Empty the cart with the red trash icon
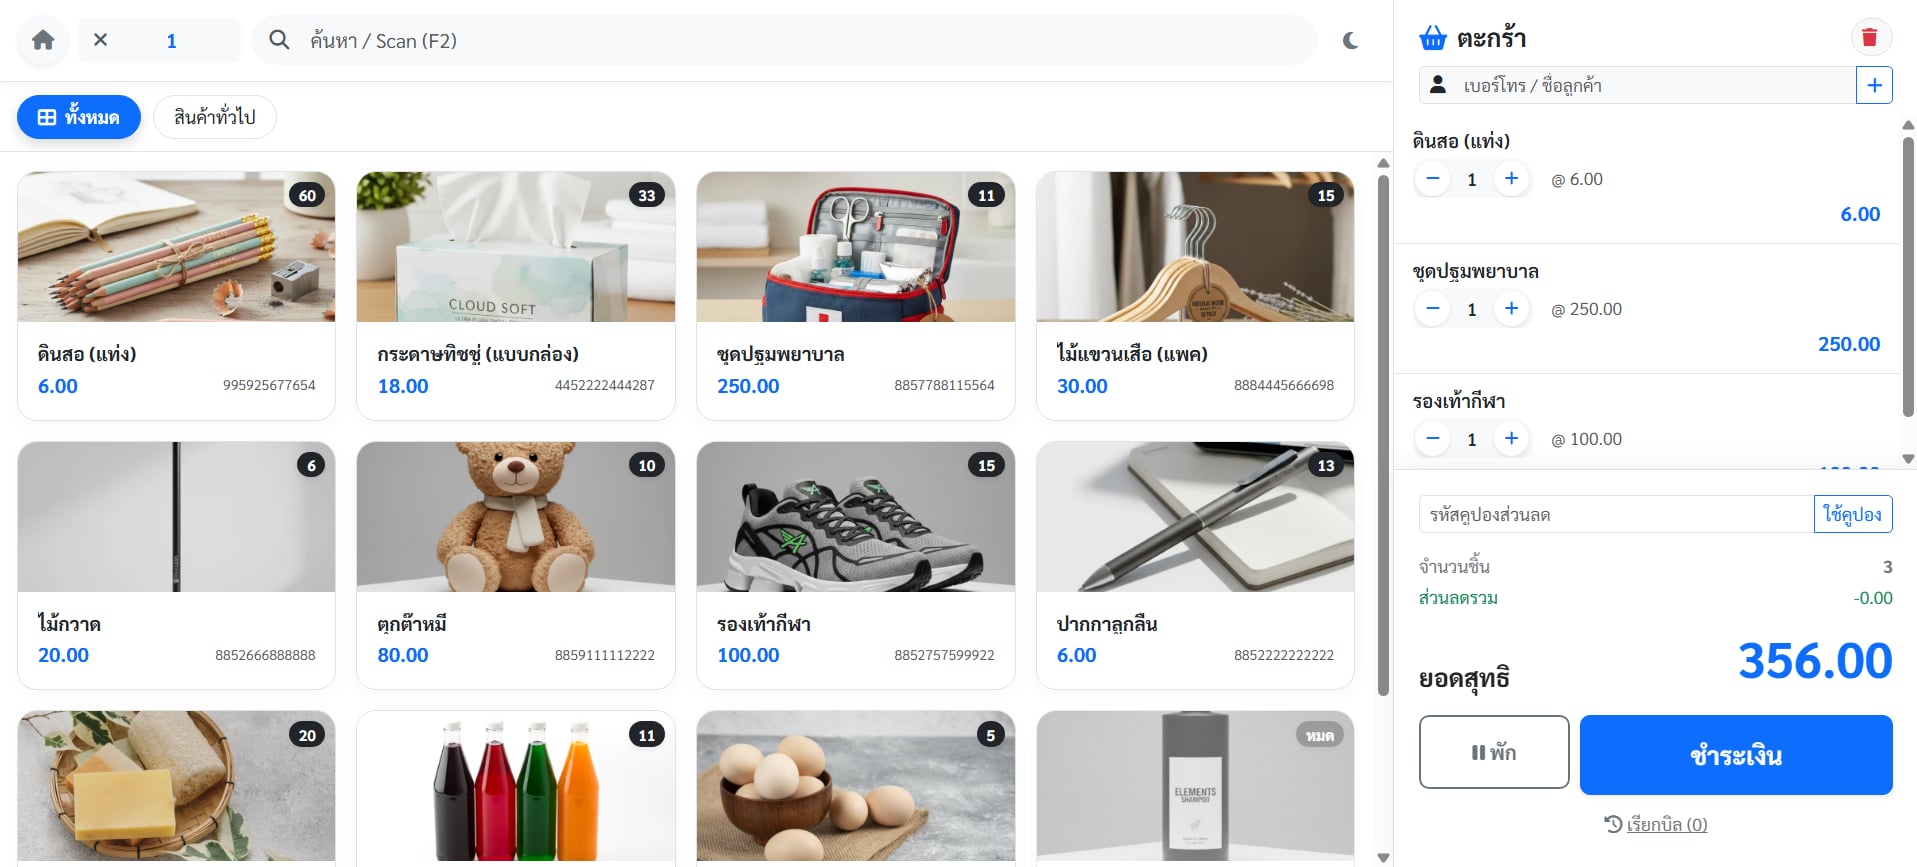 pyautogui.click(x=1869, y=38)
